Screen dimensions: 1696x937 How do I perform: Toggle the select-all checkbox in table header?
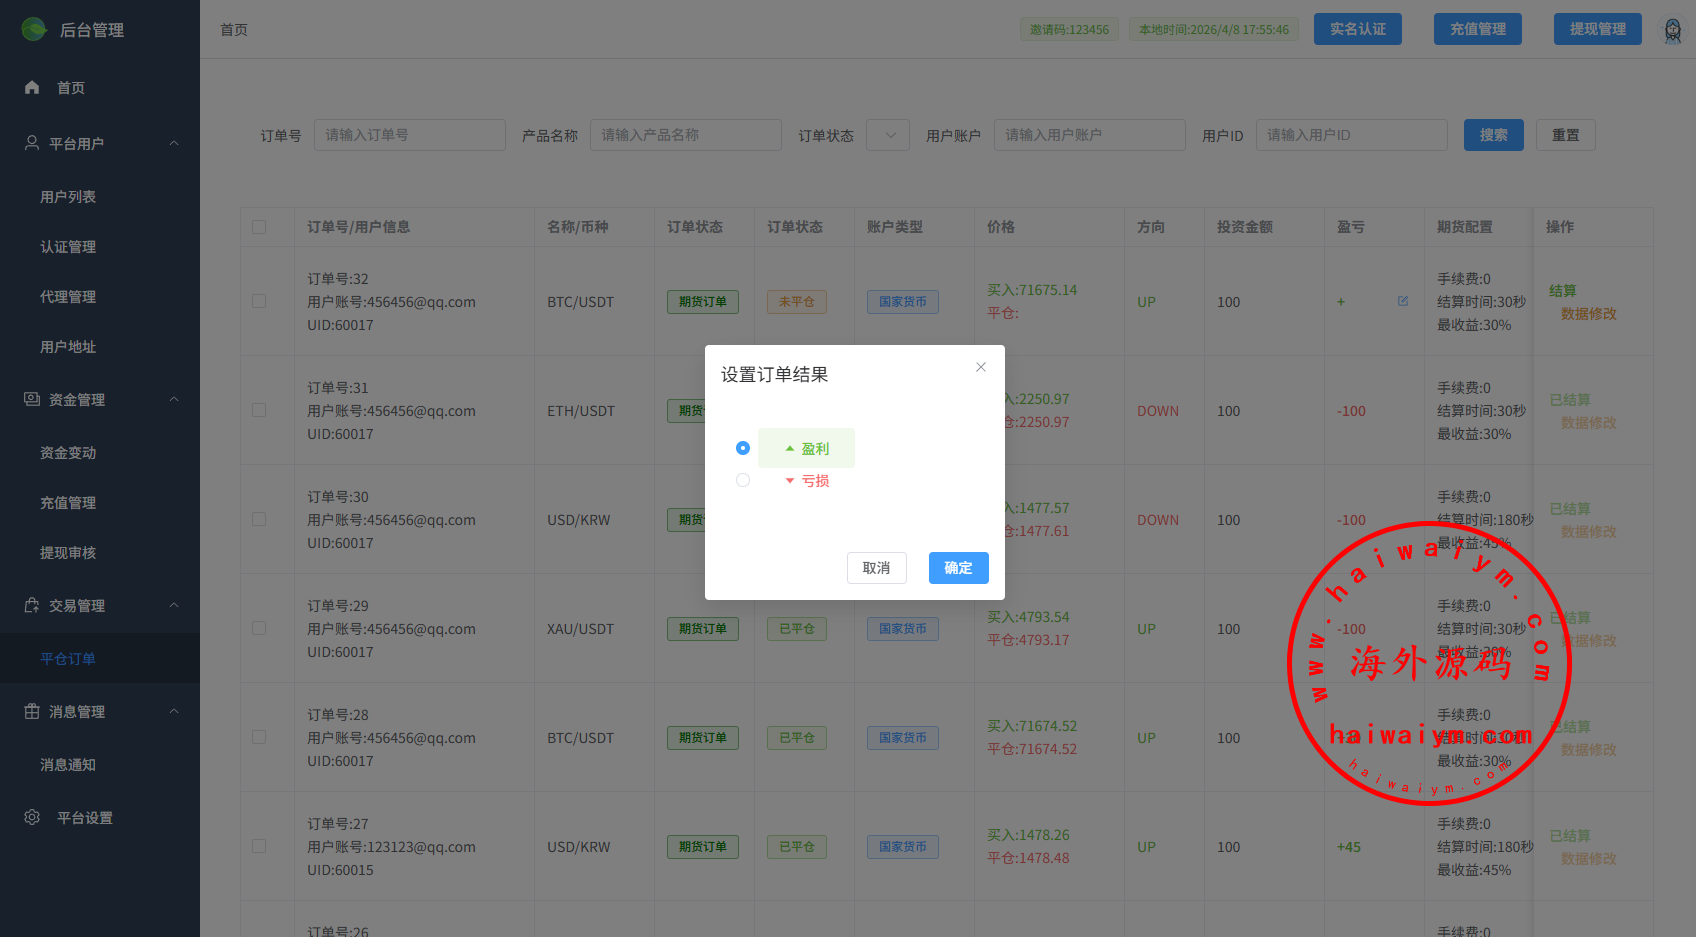pos(259,227)
